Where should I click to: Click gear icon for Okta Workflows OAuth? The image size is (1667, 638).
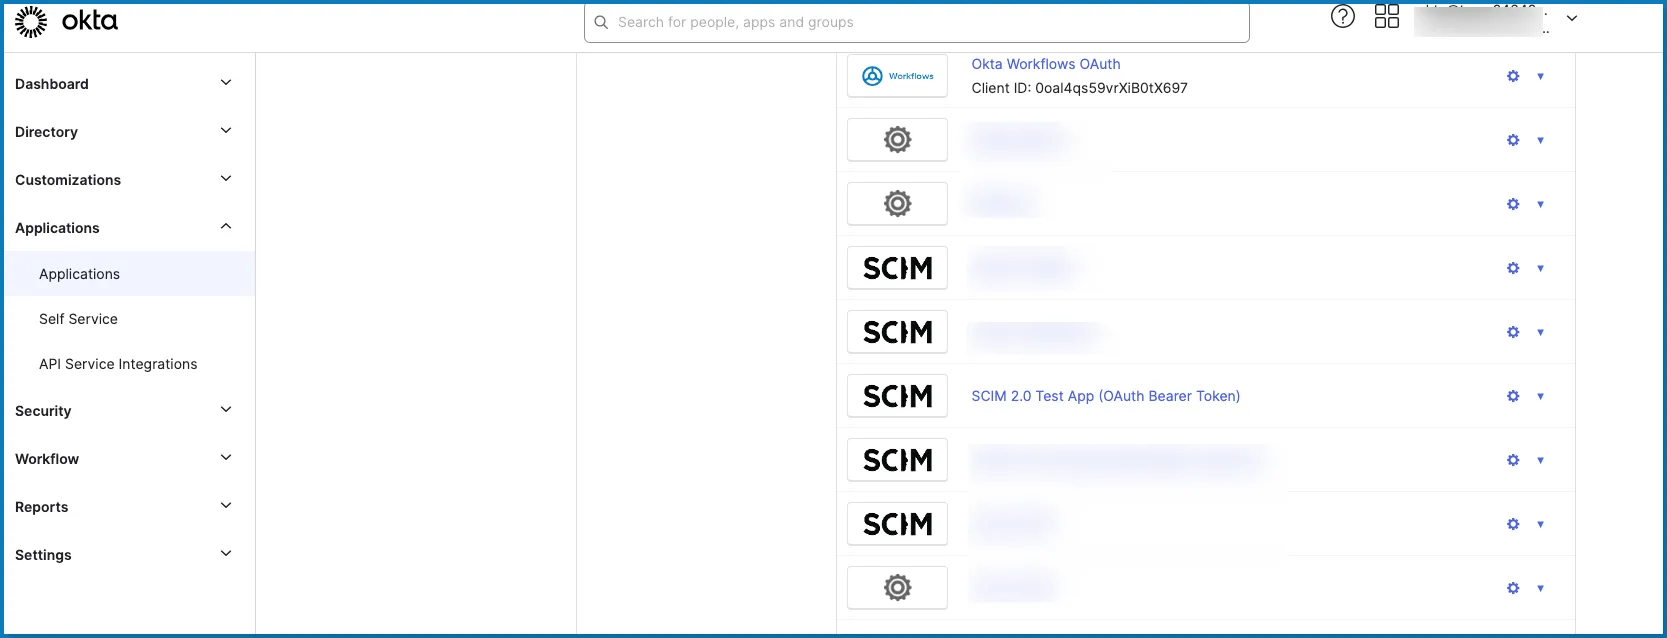point(1512,76)
